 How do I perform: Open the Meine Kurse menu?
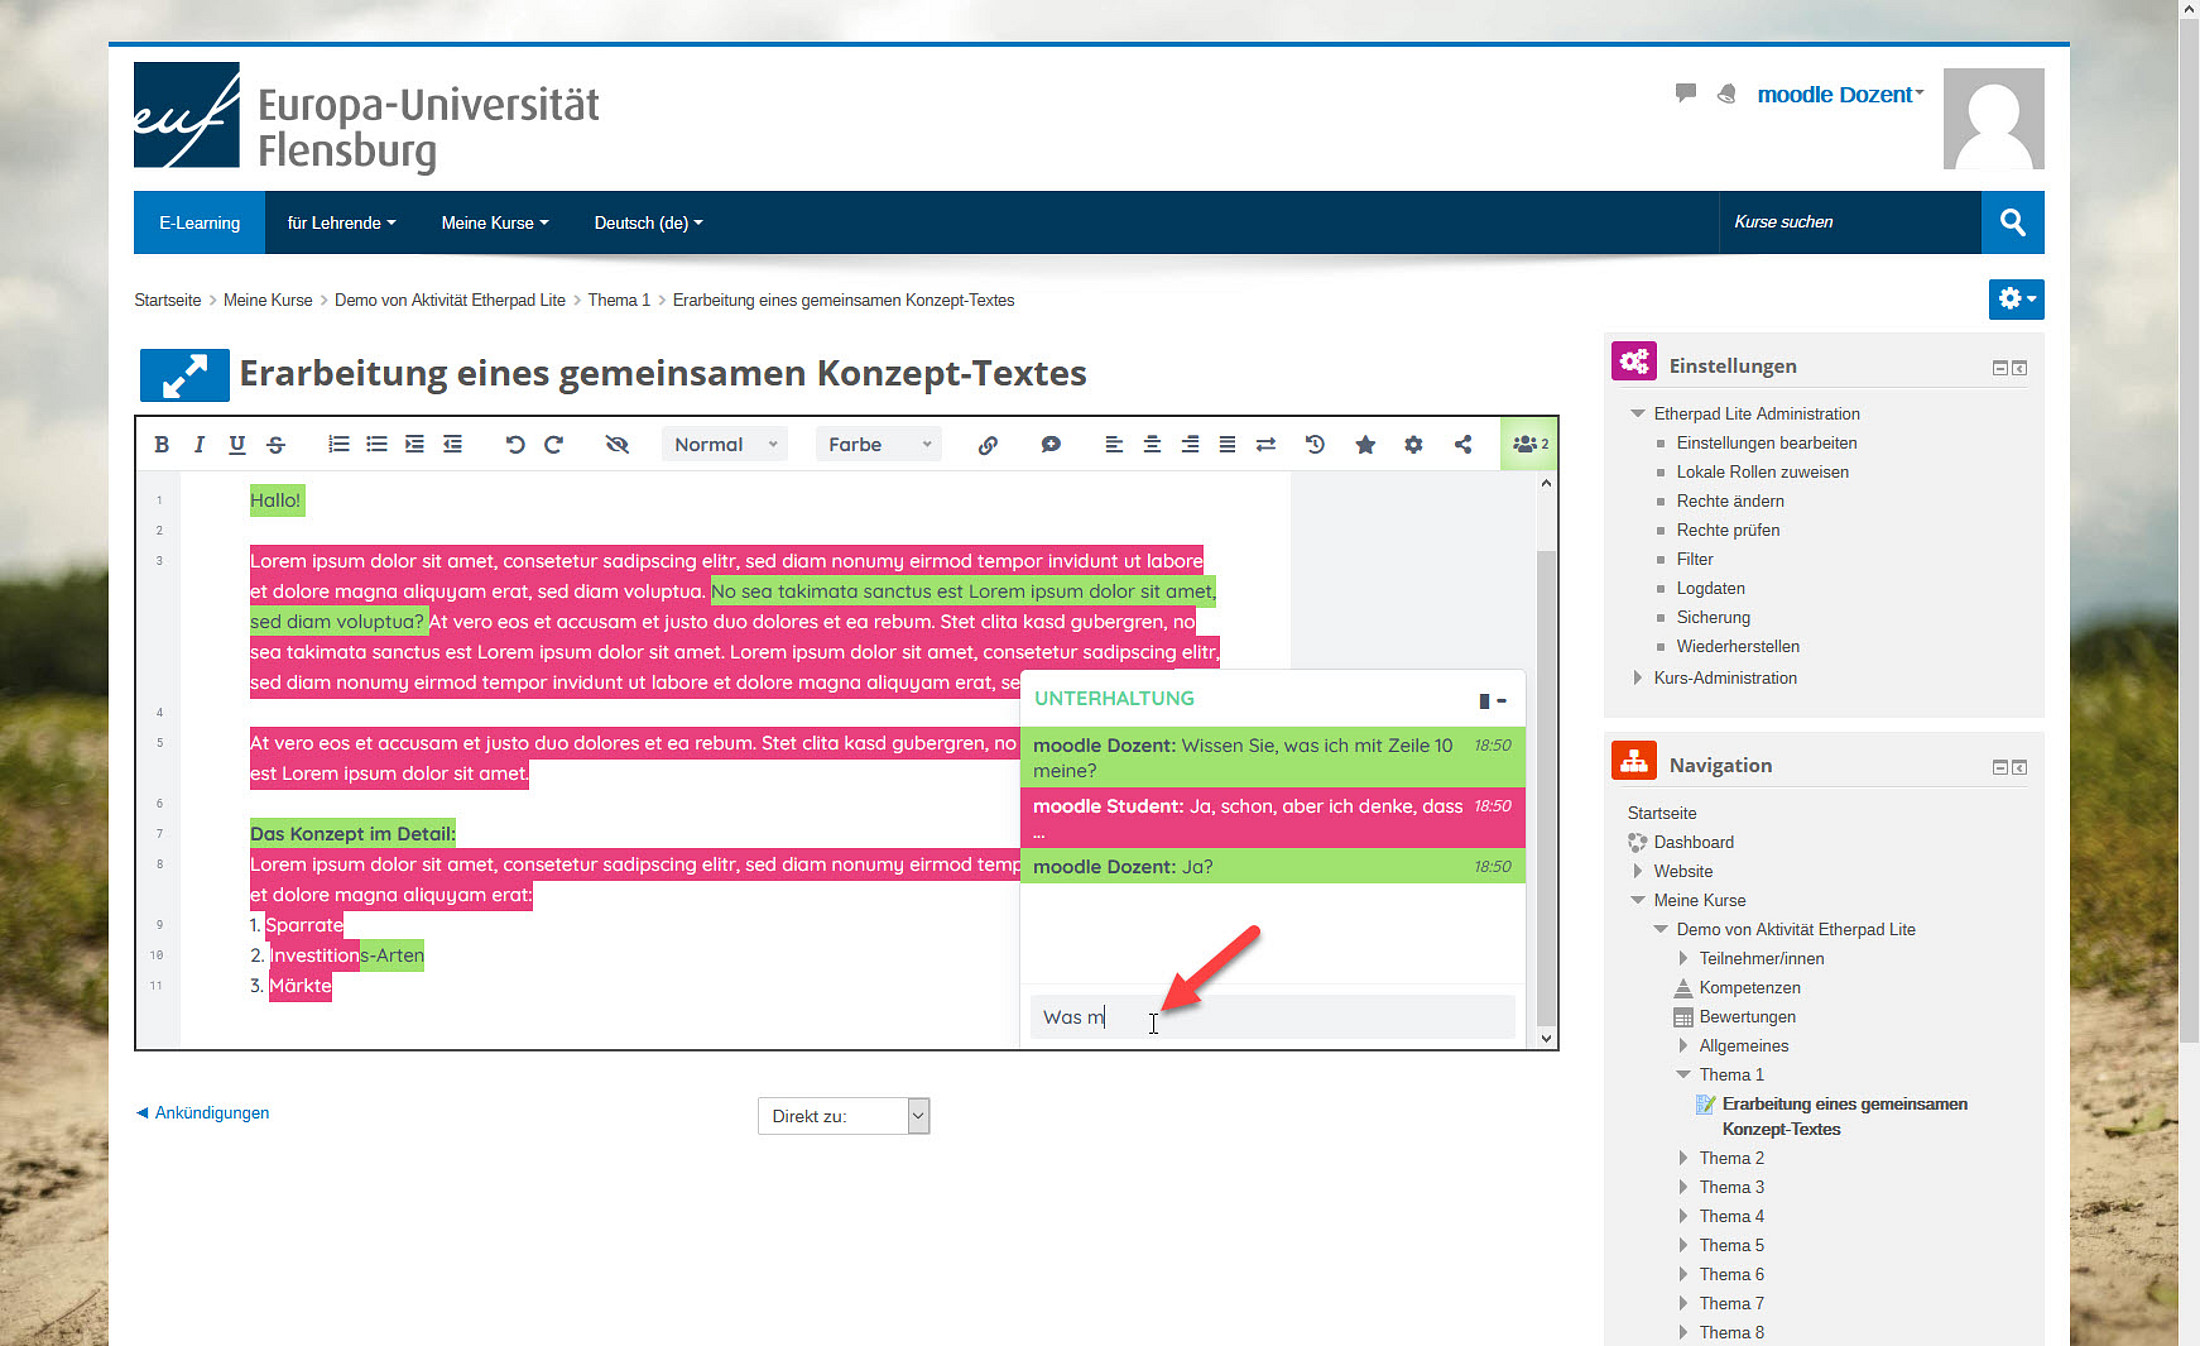494,223
